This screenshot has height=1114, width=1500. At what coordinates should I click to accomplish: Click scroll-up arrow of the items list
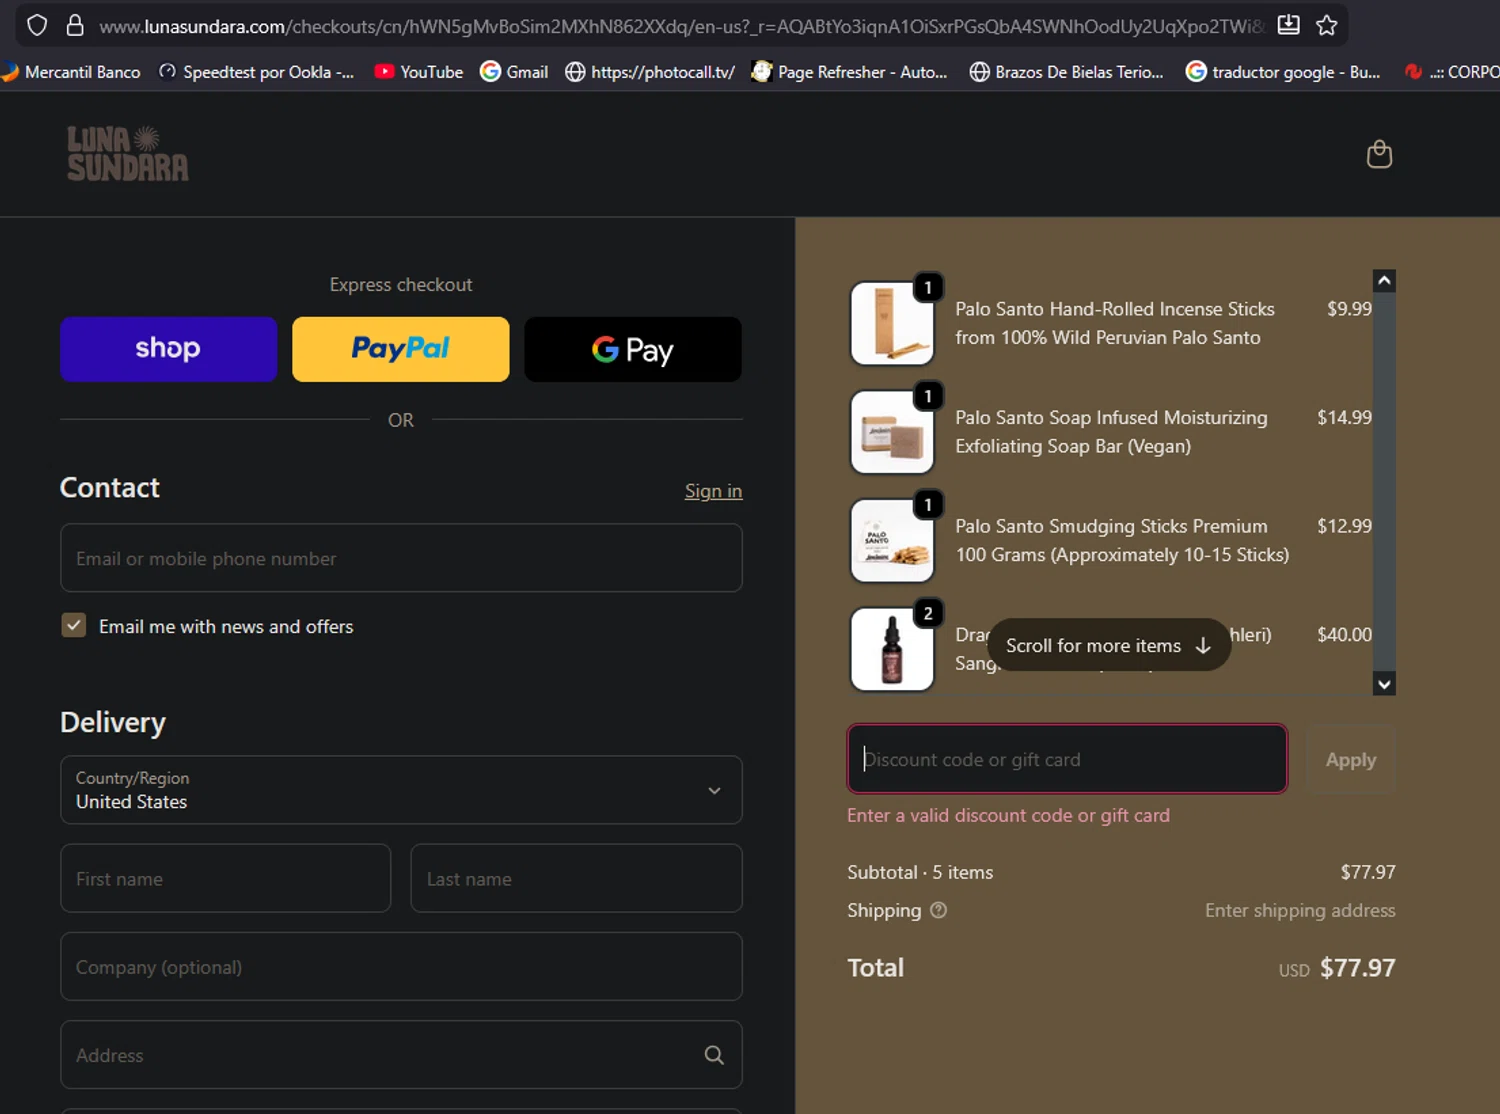point(1384,281)
